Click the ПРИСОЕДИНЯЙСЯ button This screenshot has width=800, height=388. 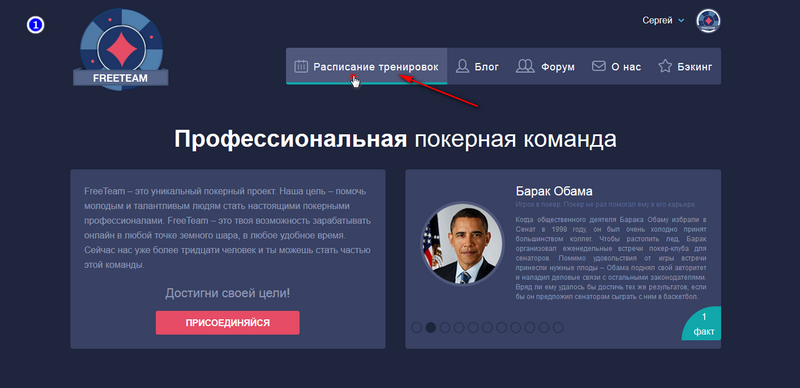tap(228, 323)
